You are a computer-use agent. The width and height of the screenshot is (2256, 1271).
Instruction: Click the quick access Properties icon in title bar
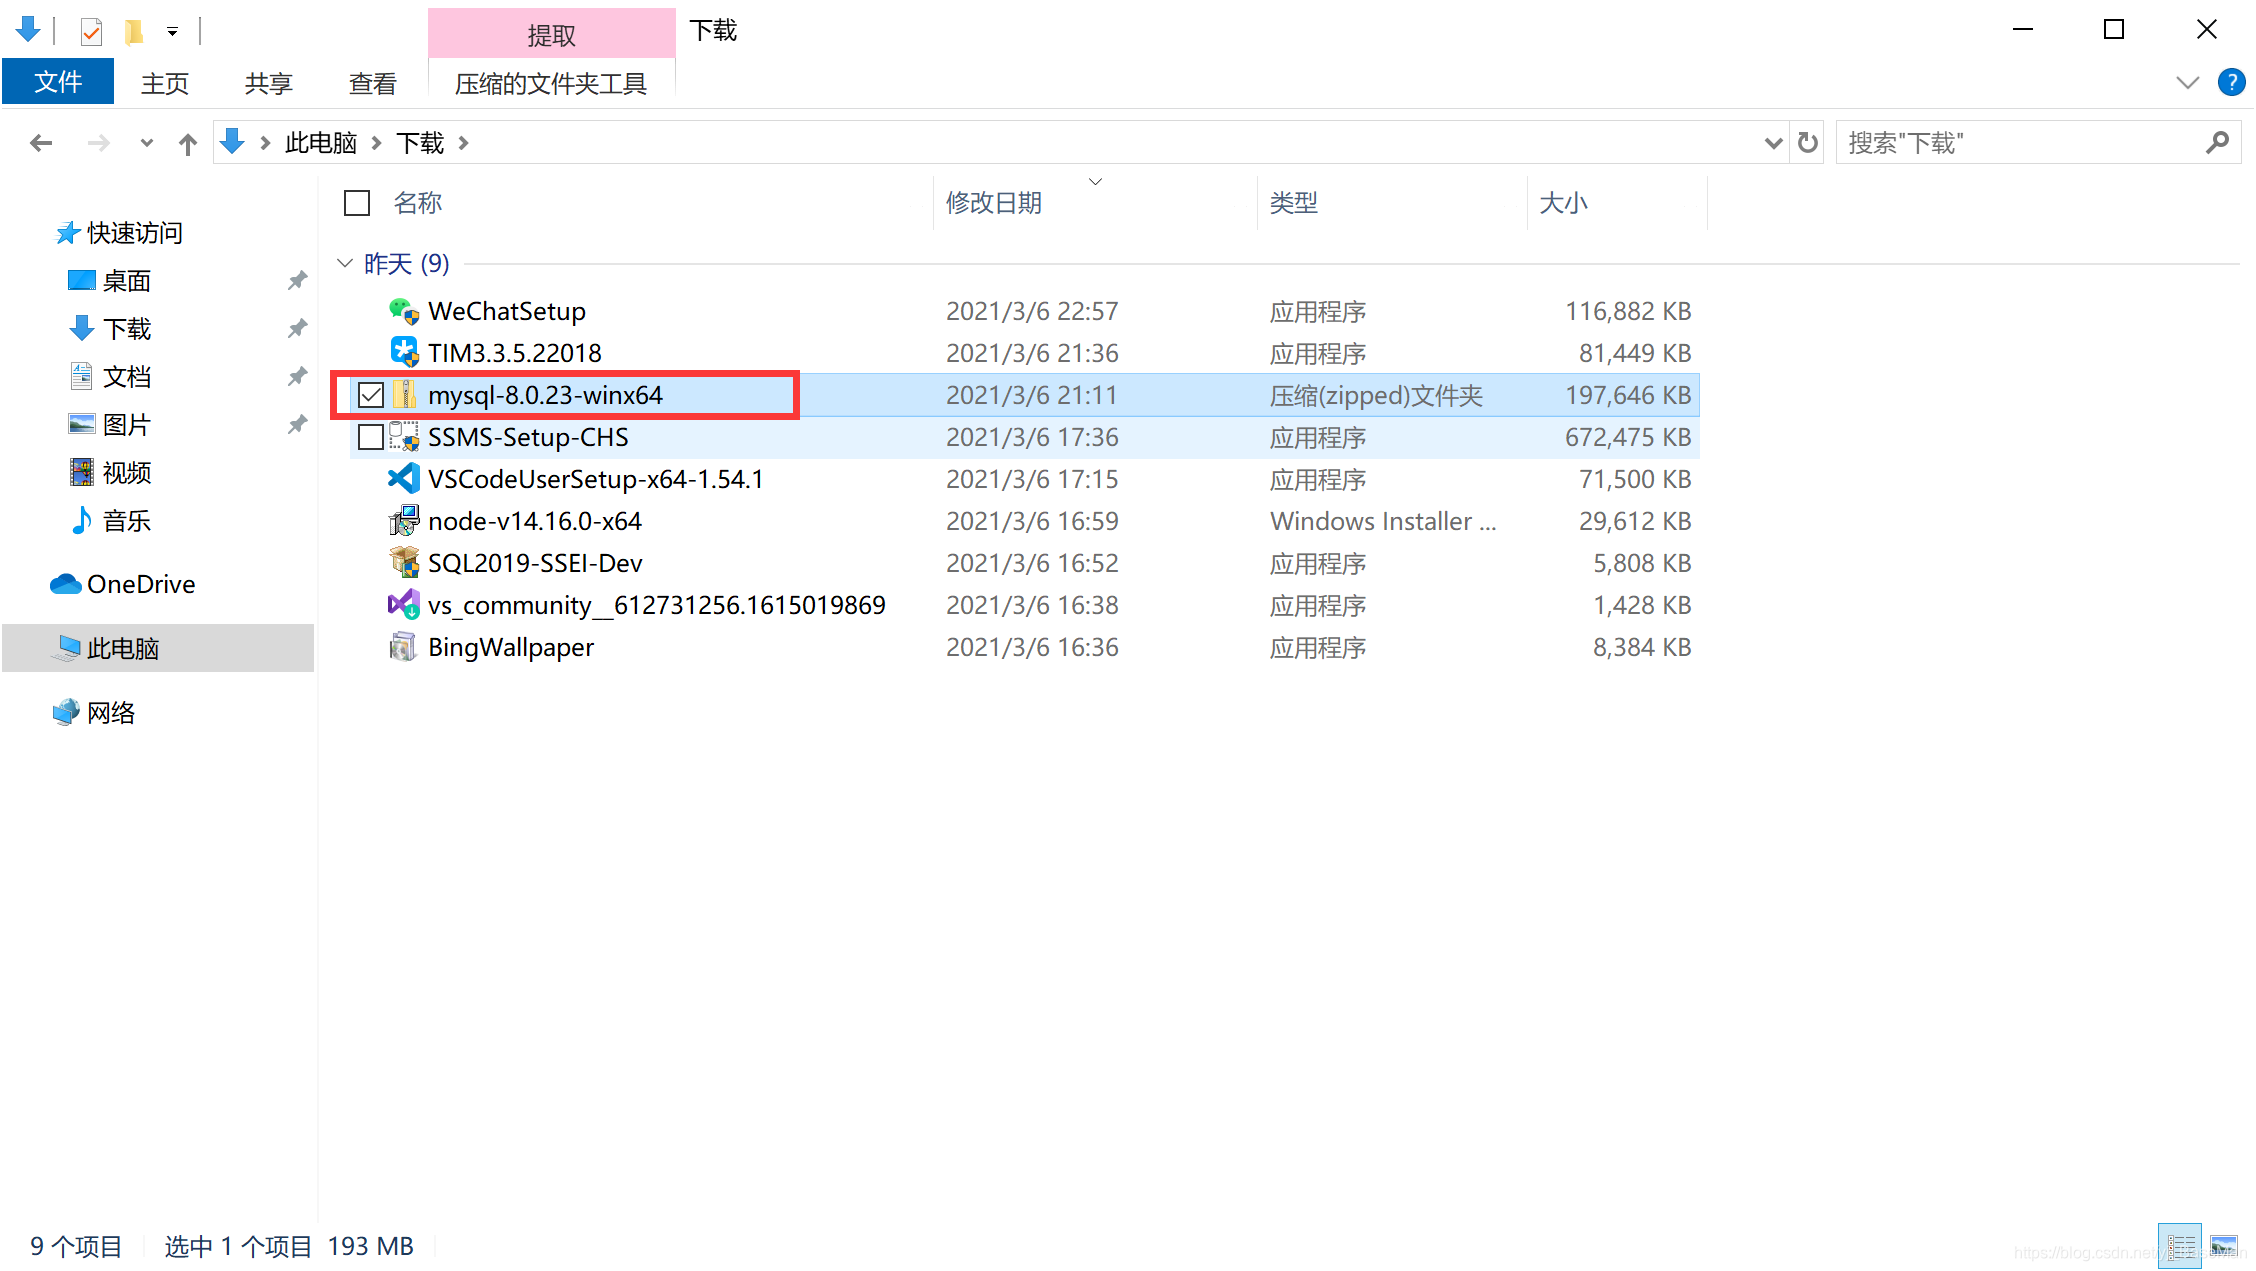click(91, 32)
